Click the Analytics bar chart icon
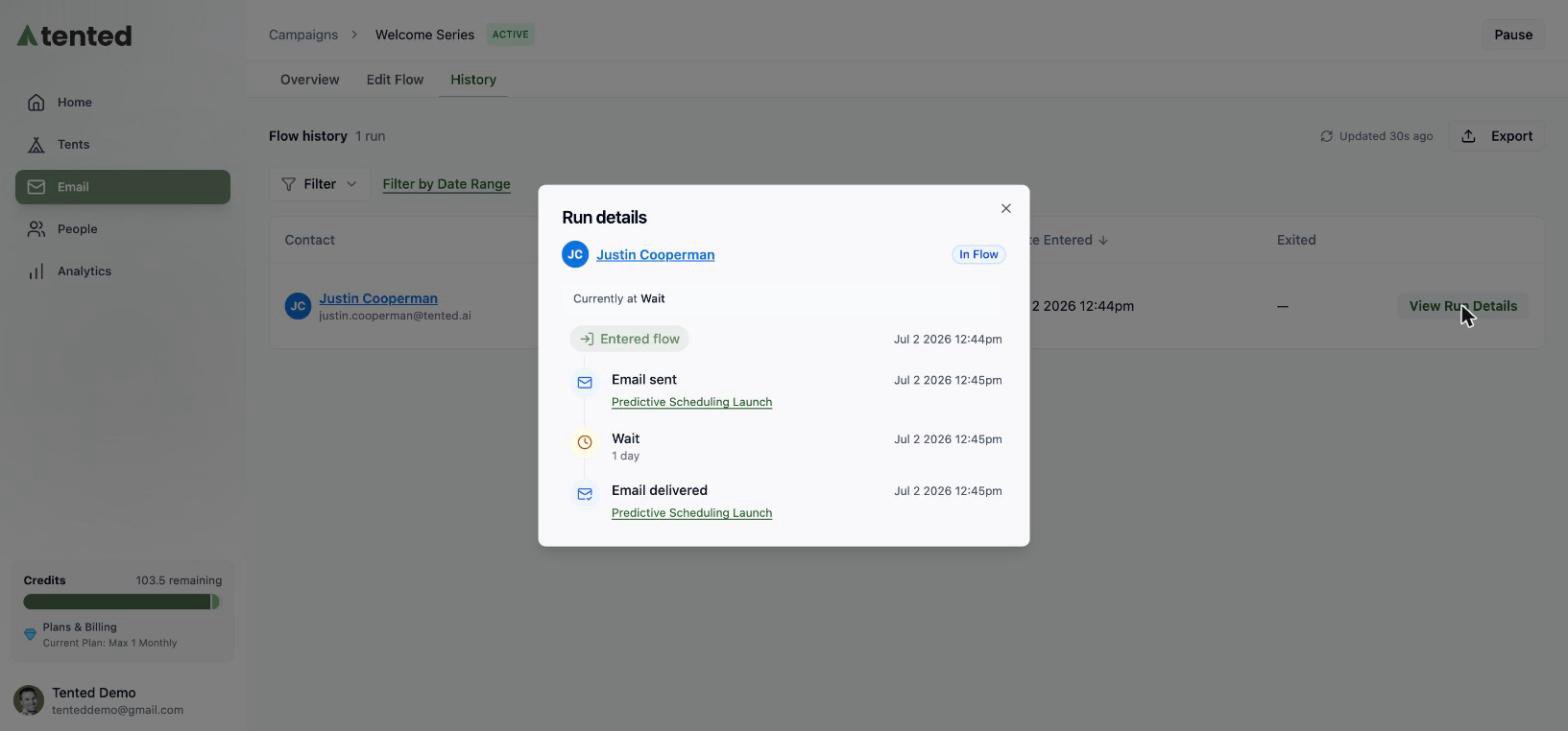Screen dimensions: 1568x731 point(36,271)
